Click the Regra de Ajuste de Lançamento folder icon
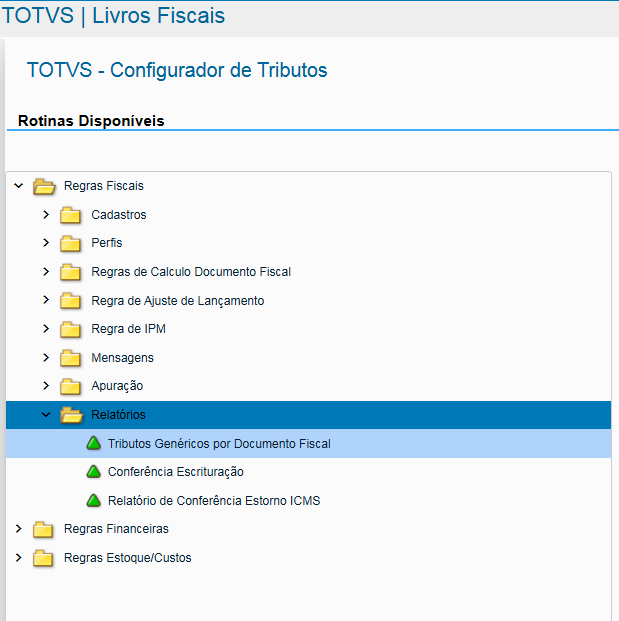The width and height of the screenshot is (619, 621). 70,301
